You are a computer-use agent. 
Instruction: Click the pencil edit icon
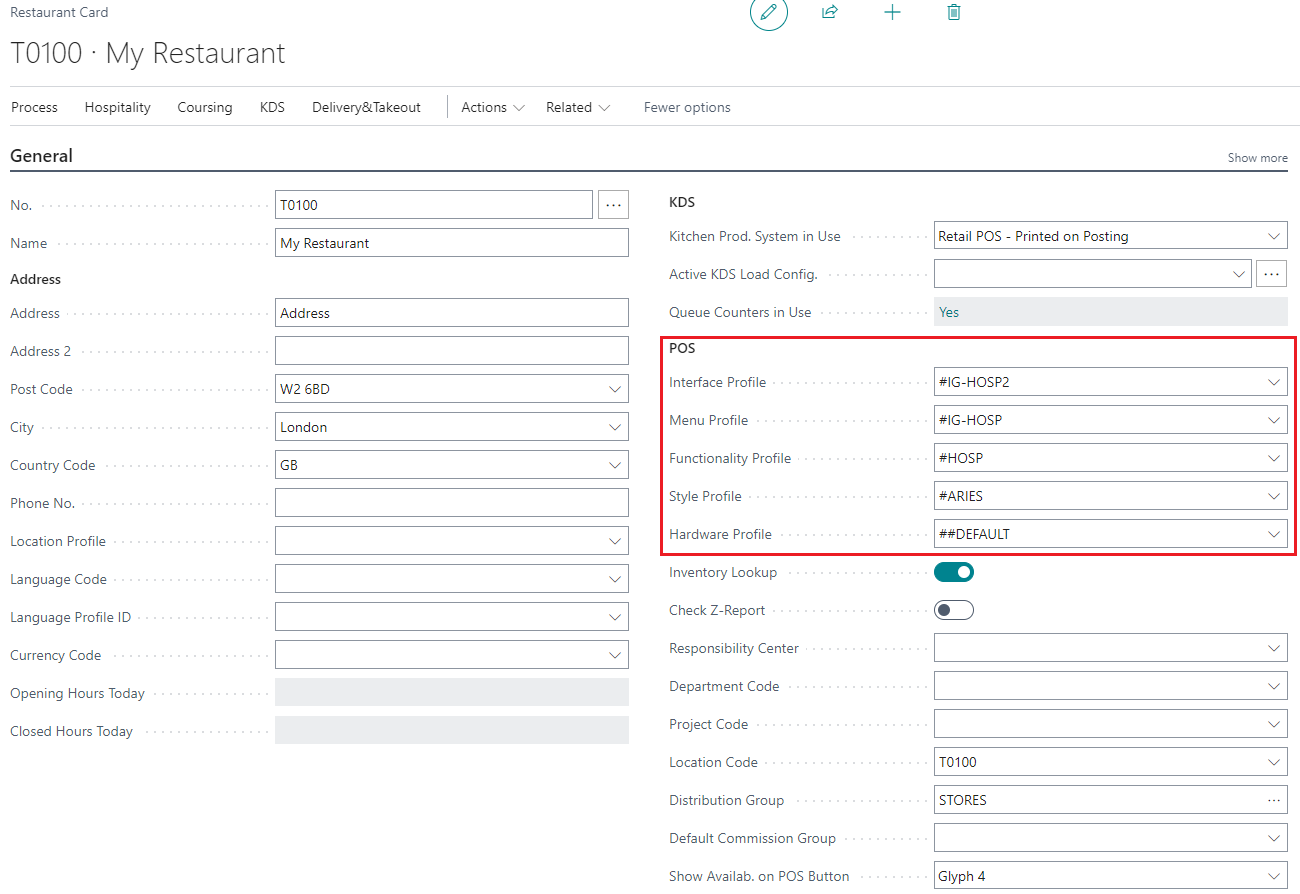click(x=768, y=13)
